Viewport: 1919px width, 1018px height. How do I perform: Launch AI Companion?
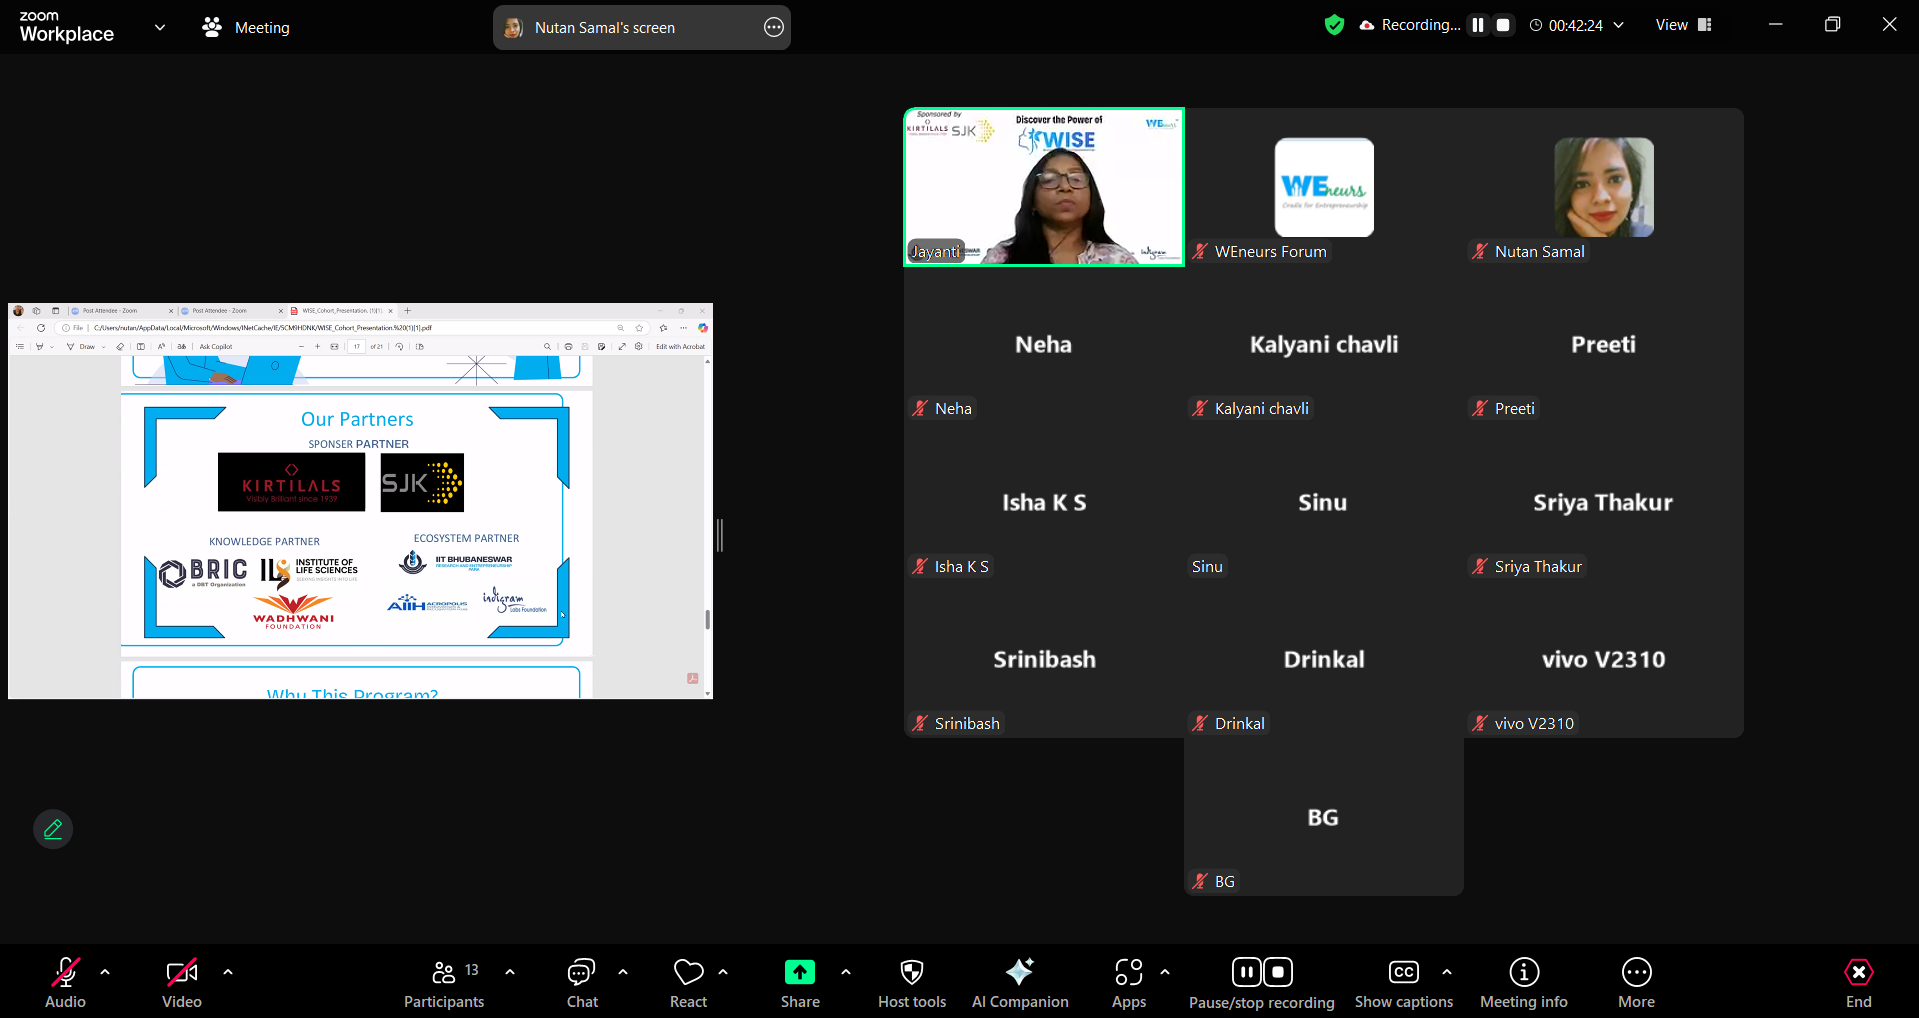[x=1020, y=983]
